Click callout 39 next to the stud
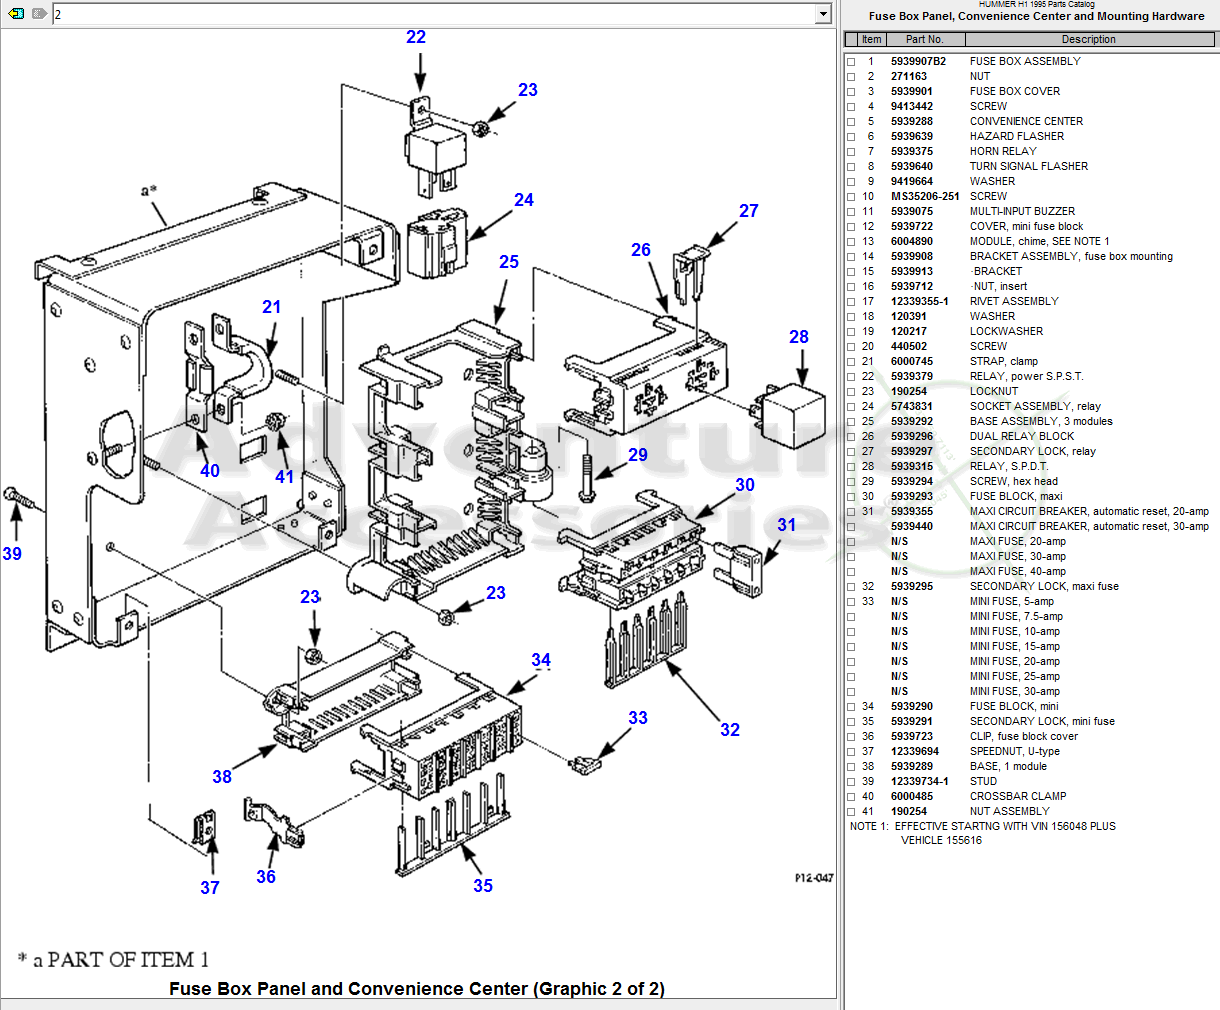The height and width of the screenshot is (1010, 1220). (12, 554)
